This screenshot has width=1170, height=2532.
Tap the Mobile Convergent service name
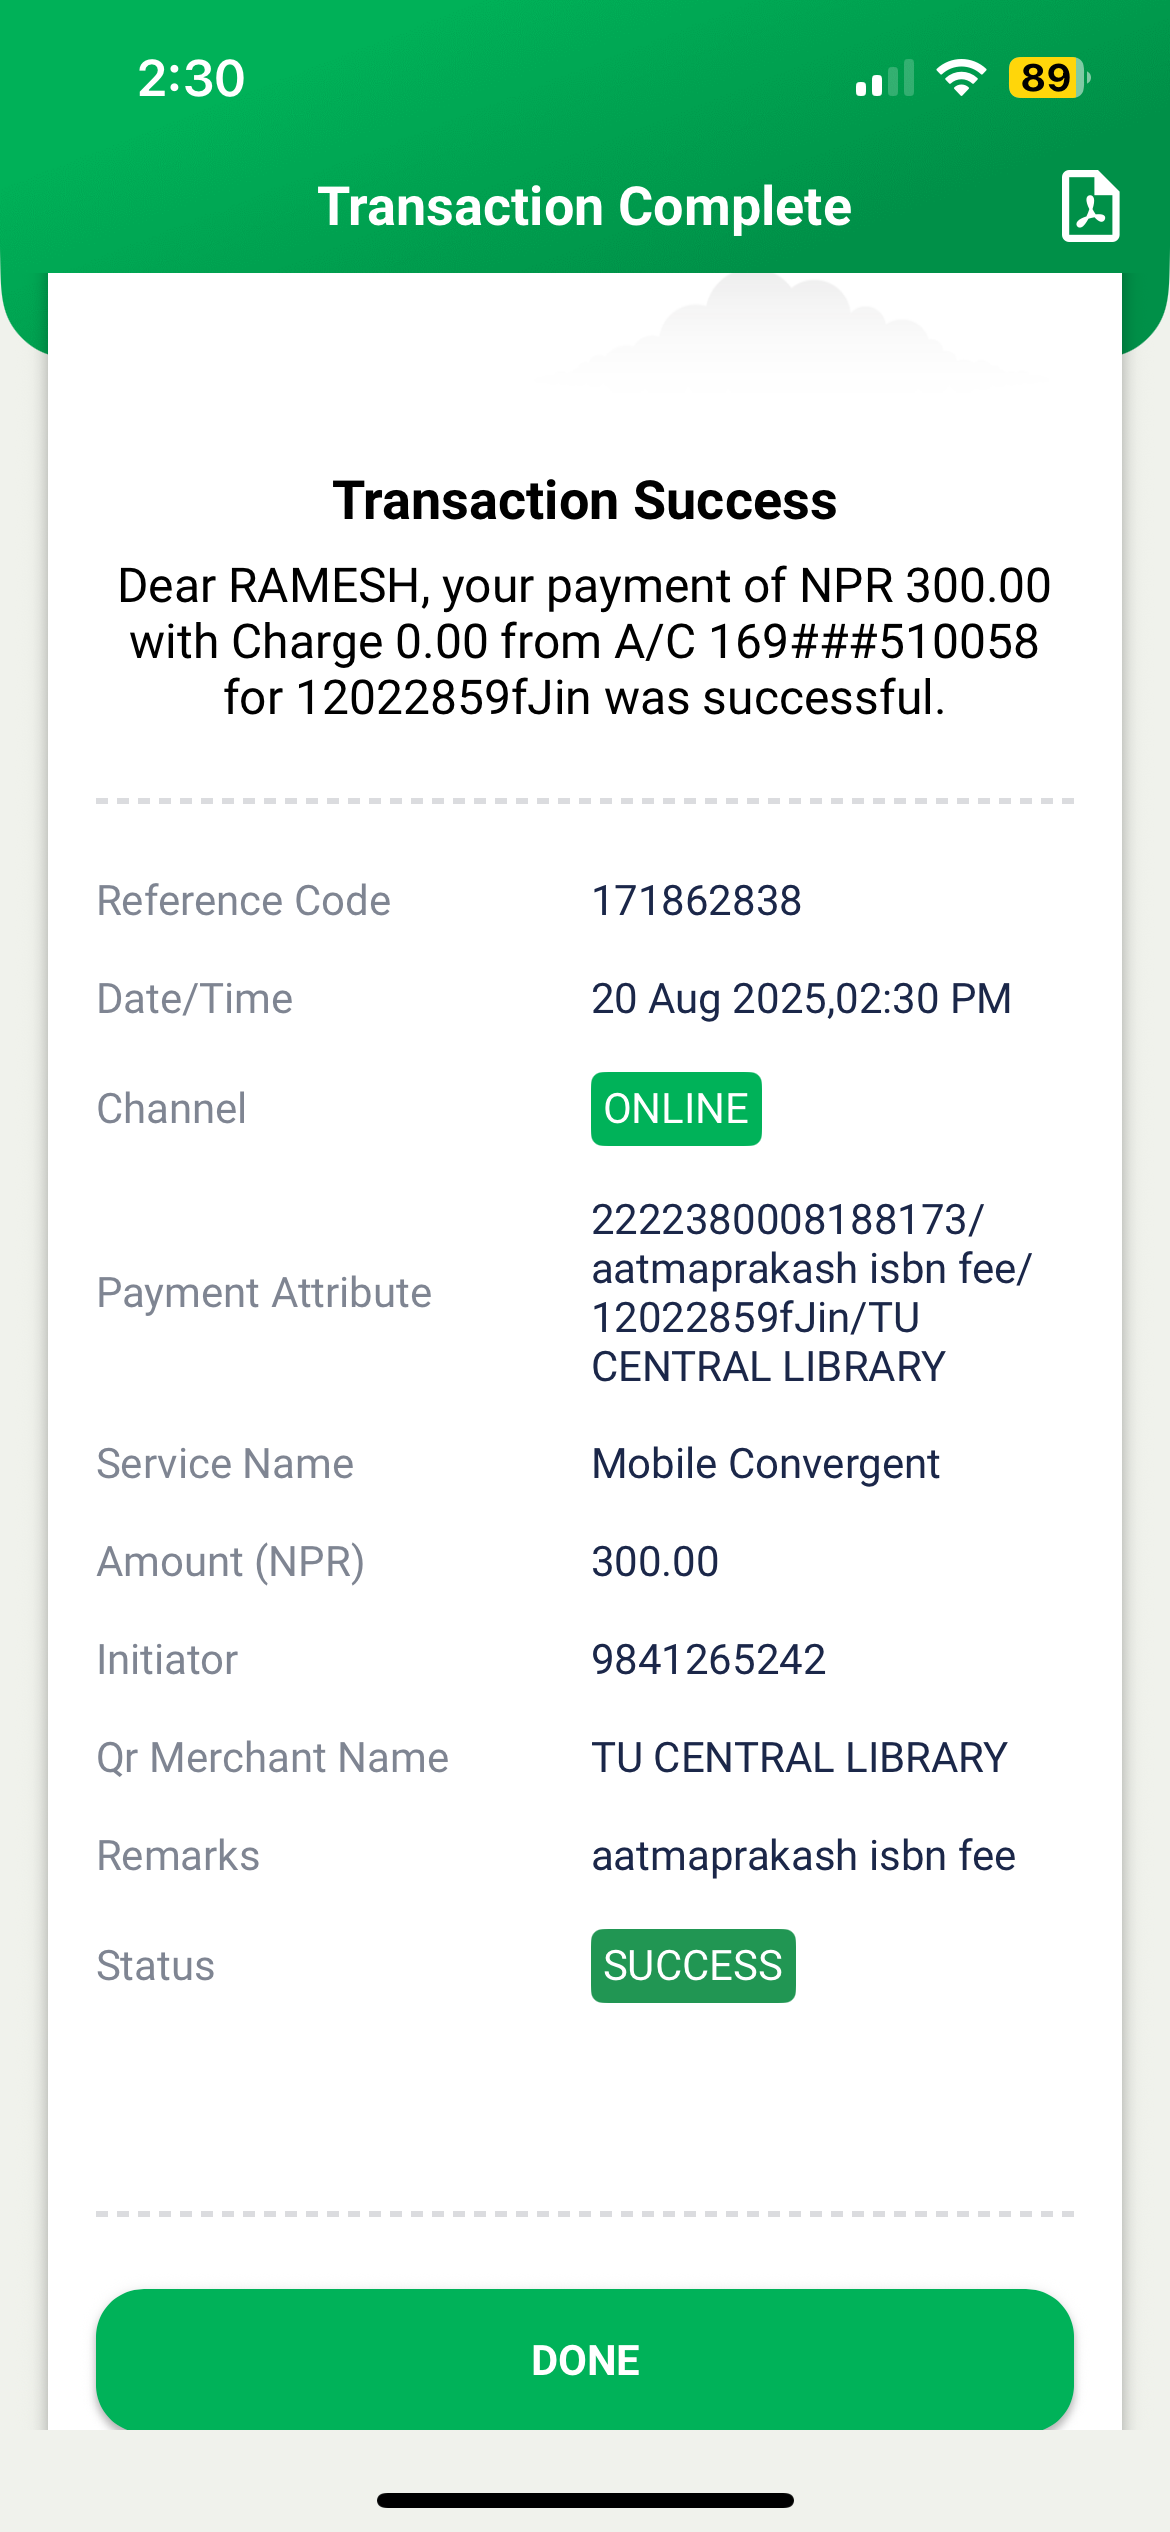coord(765,1464)
